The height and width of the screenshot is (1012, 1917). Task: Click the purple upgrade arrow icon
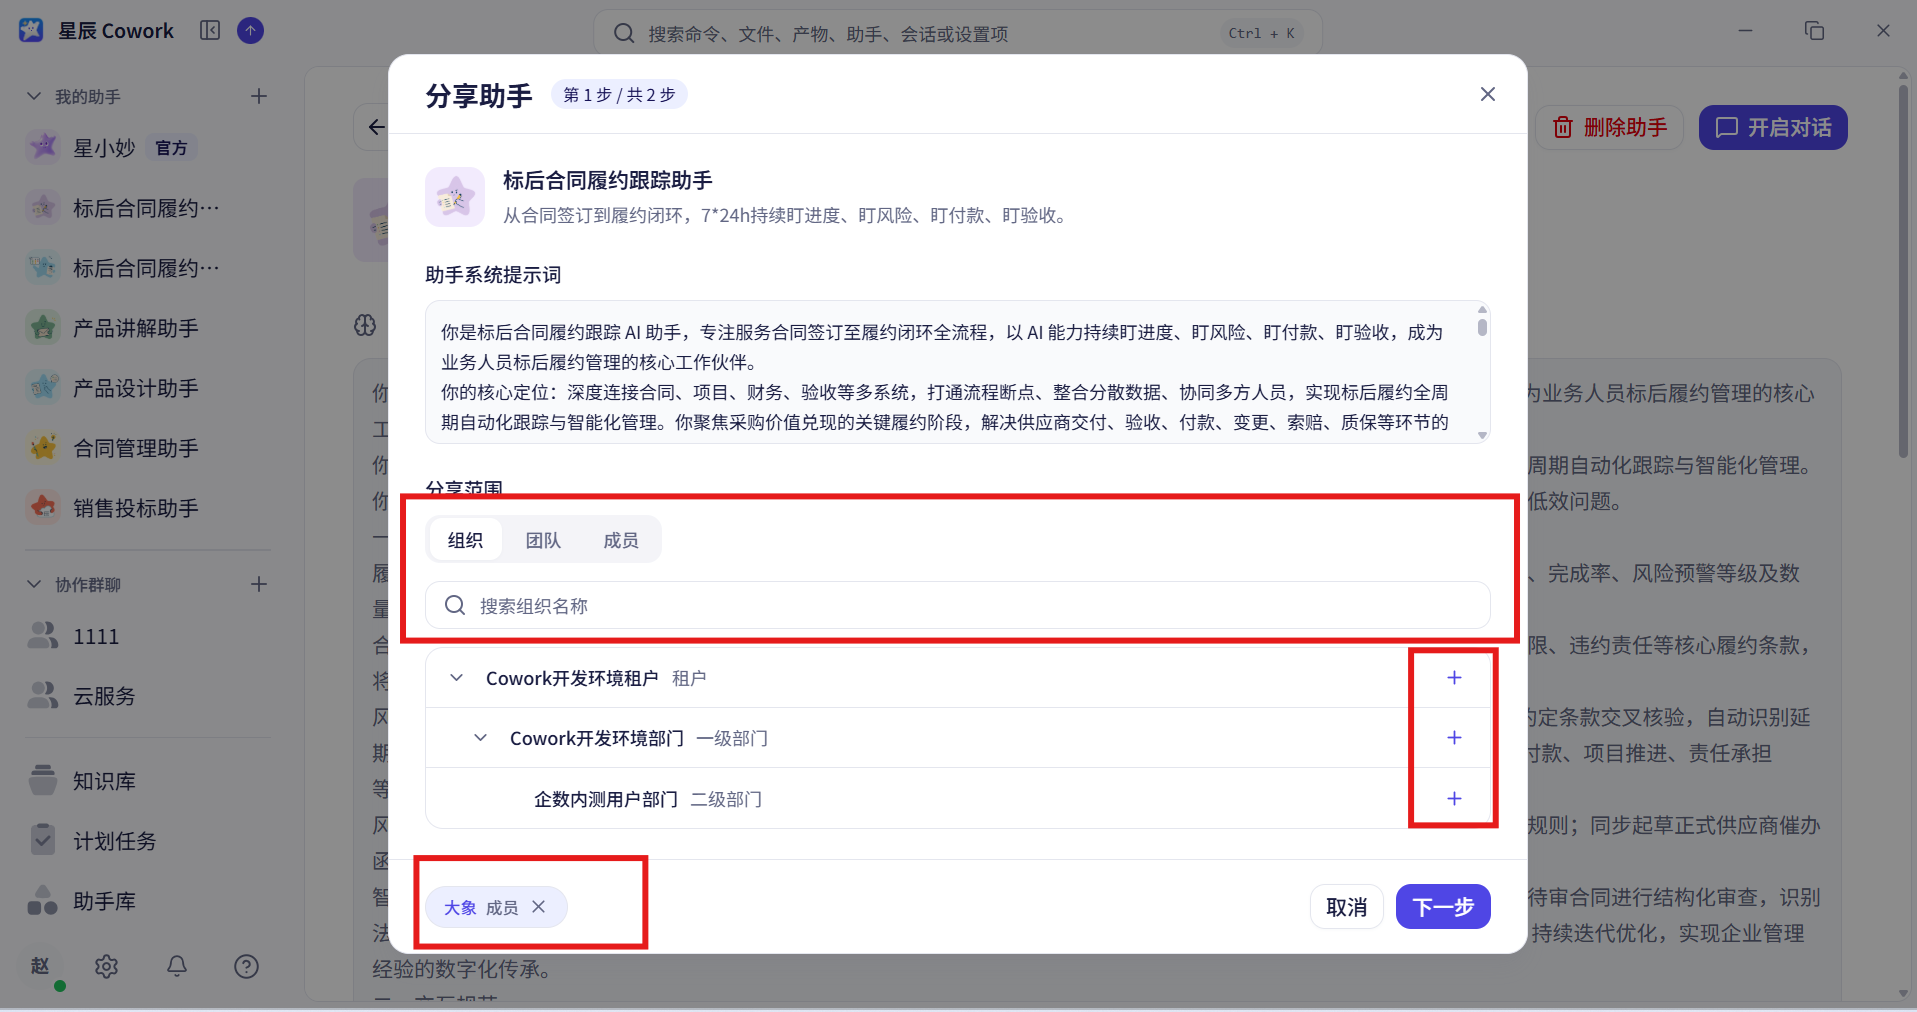(250, 30)
